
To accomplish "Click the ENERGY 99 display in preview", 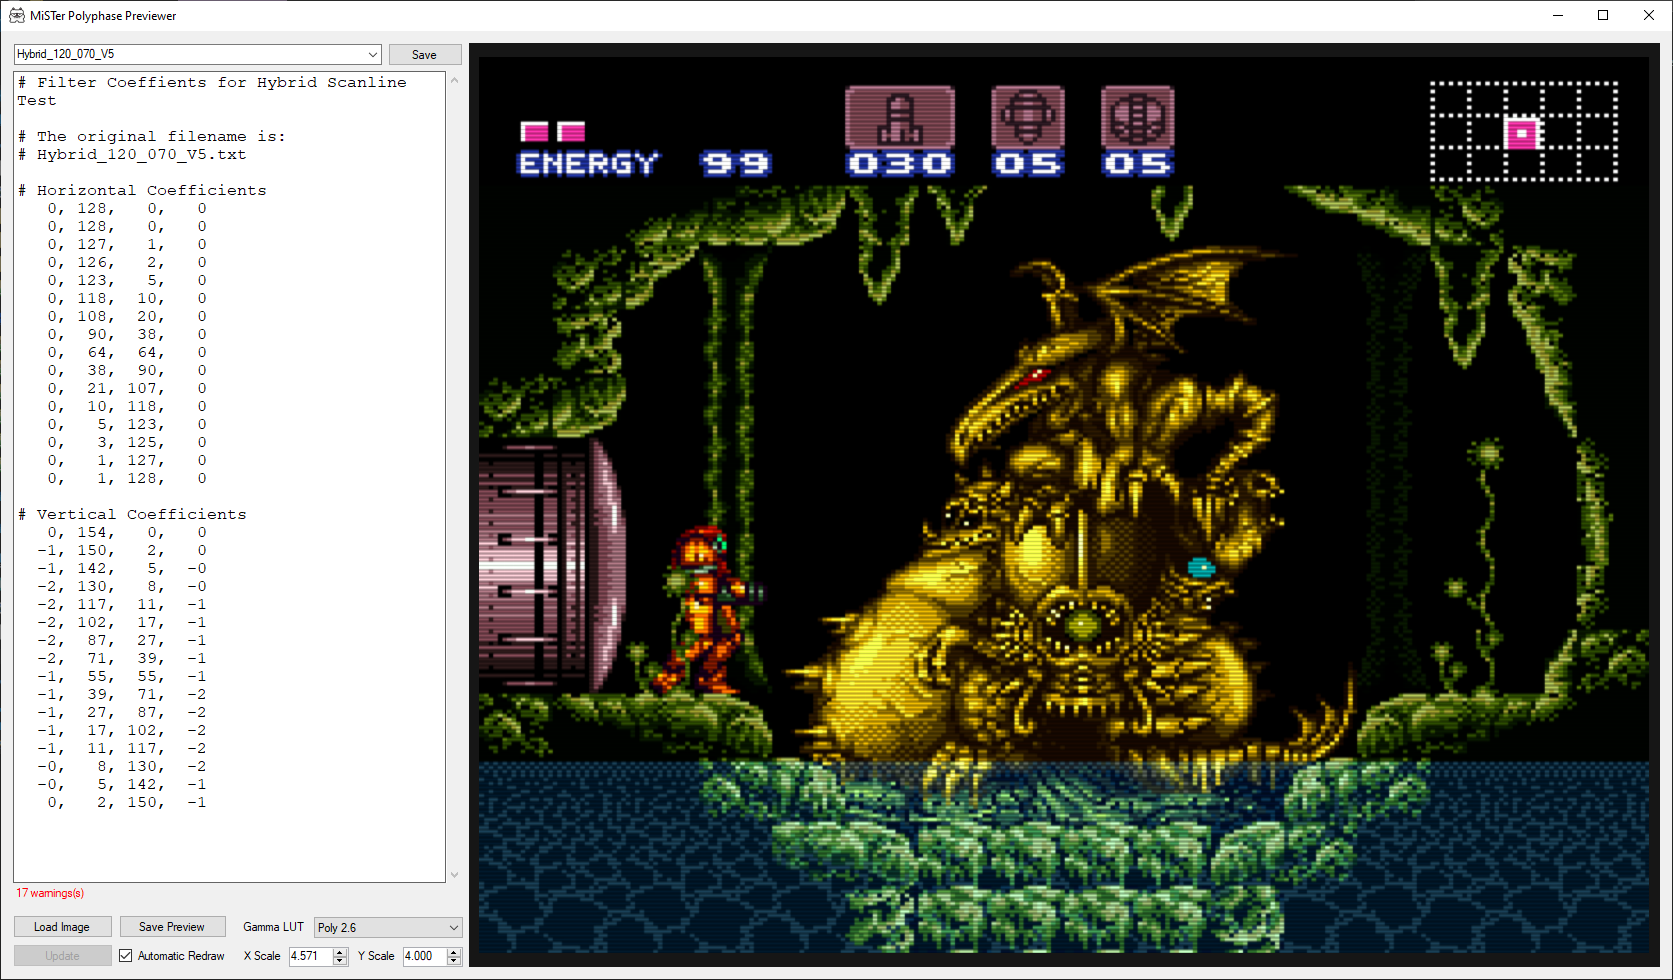I will [x=645, y=163].
